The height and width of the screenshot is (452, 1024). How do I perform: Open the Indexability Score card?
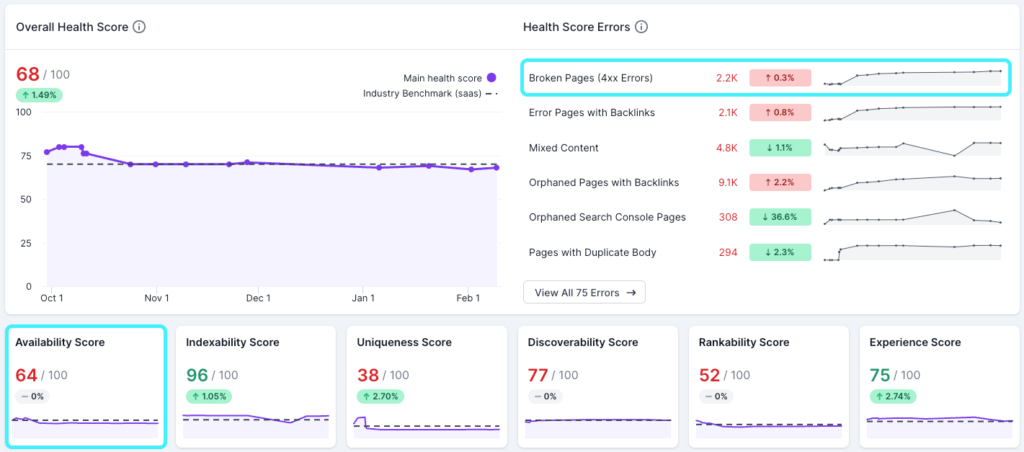(256, 385)
